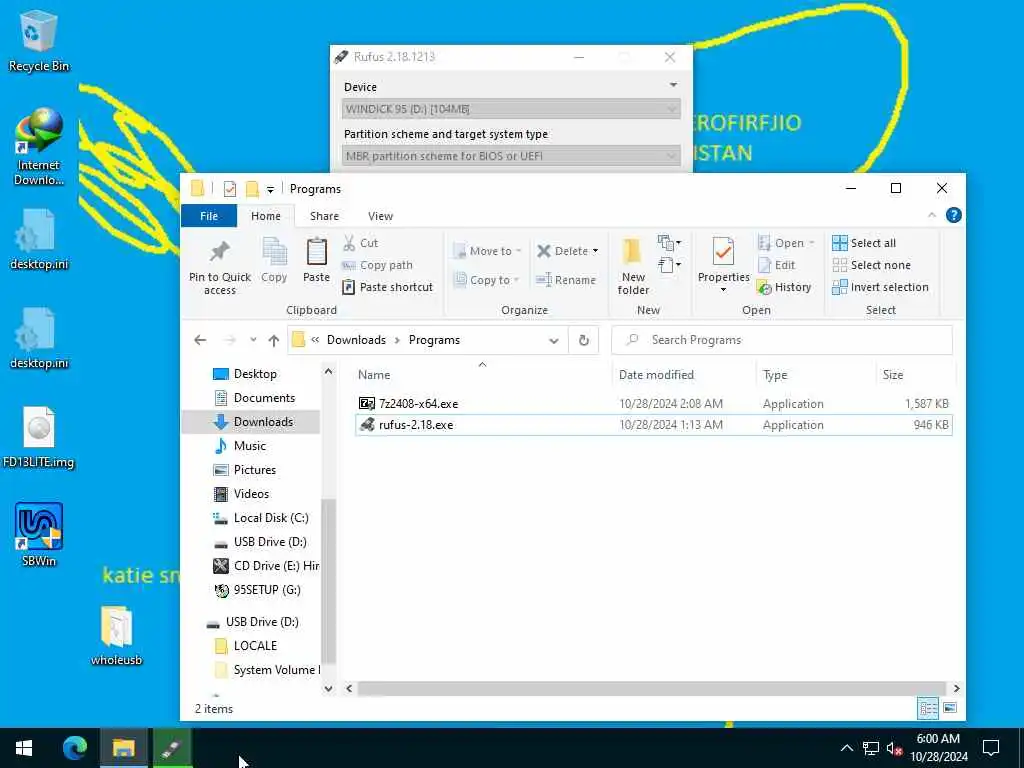Open Microsoft Edge from taskbar
Viewport: 1024px width, 768px height.
pos(74,748)
